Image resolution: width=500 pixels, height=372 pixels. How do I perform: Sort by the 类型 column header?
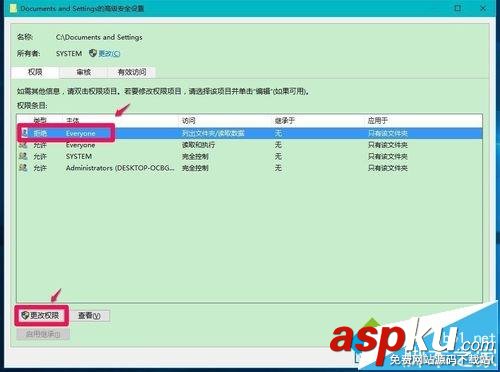click(x=40, y=120)
